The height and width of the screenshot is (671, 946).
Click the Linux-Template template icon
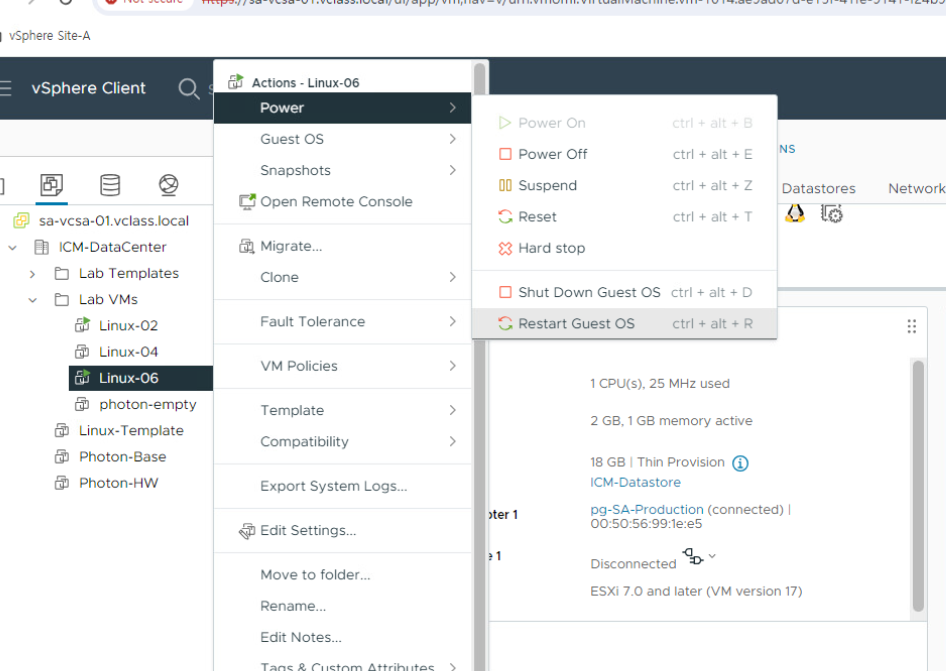(62, 430)
